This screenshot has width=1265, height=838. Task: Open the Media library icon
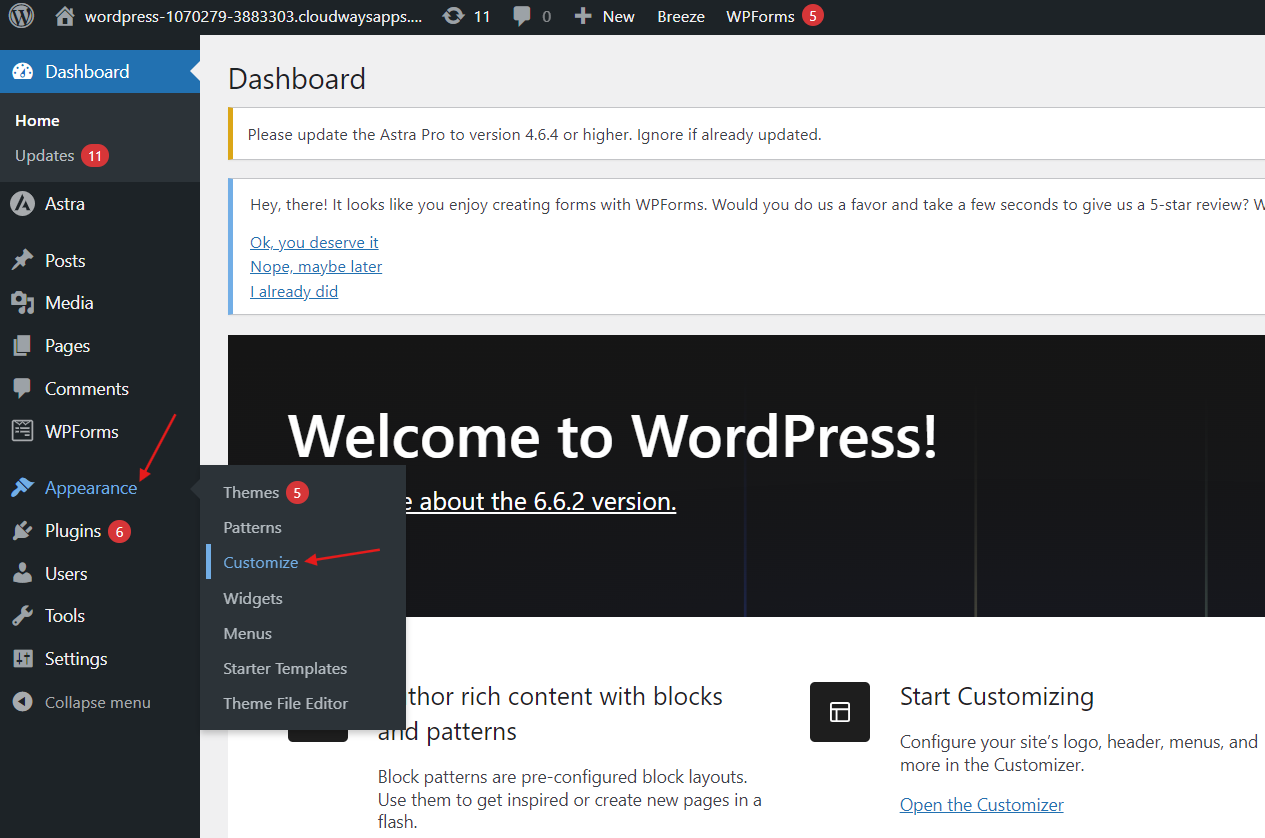click(x=22, y=302)
